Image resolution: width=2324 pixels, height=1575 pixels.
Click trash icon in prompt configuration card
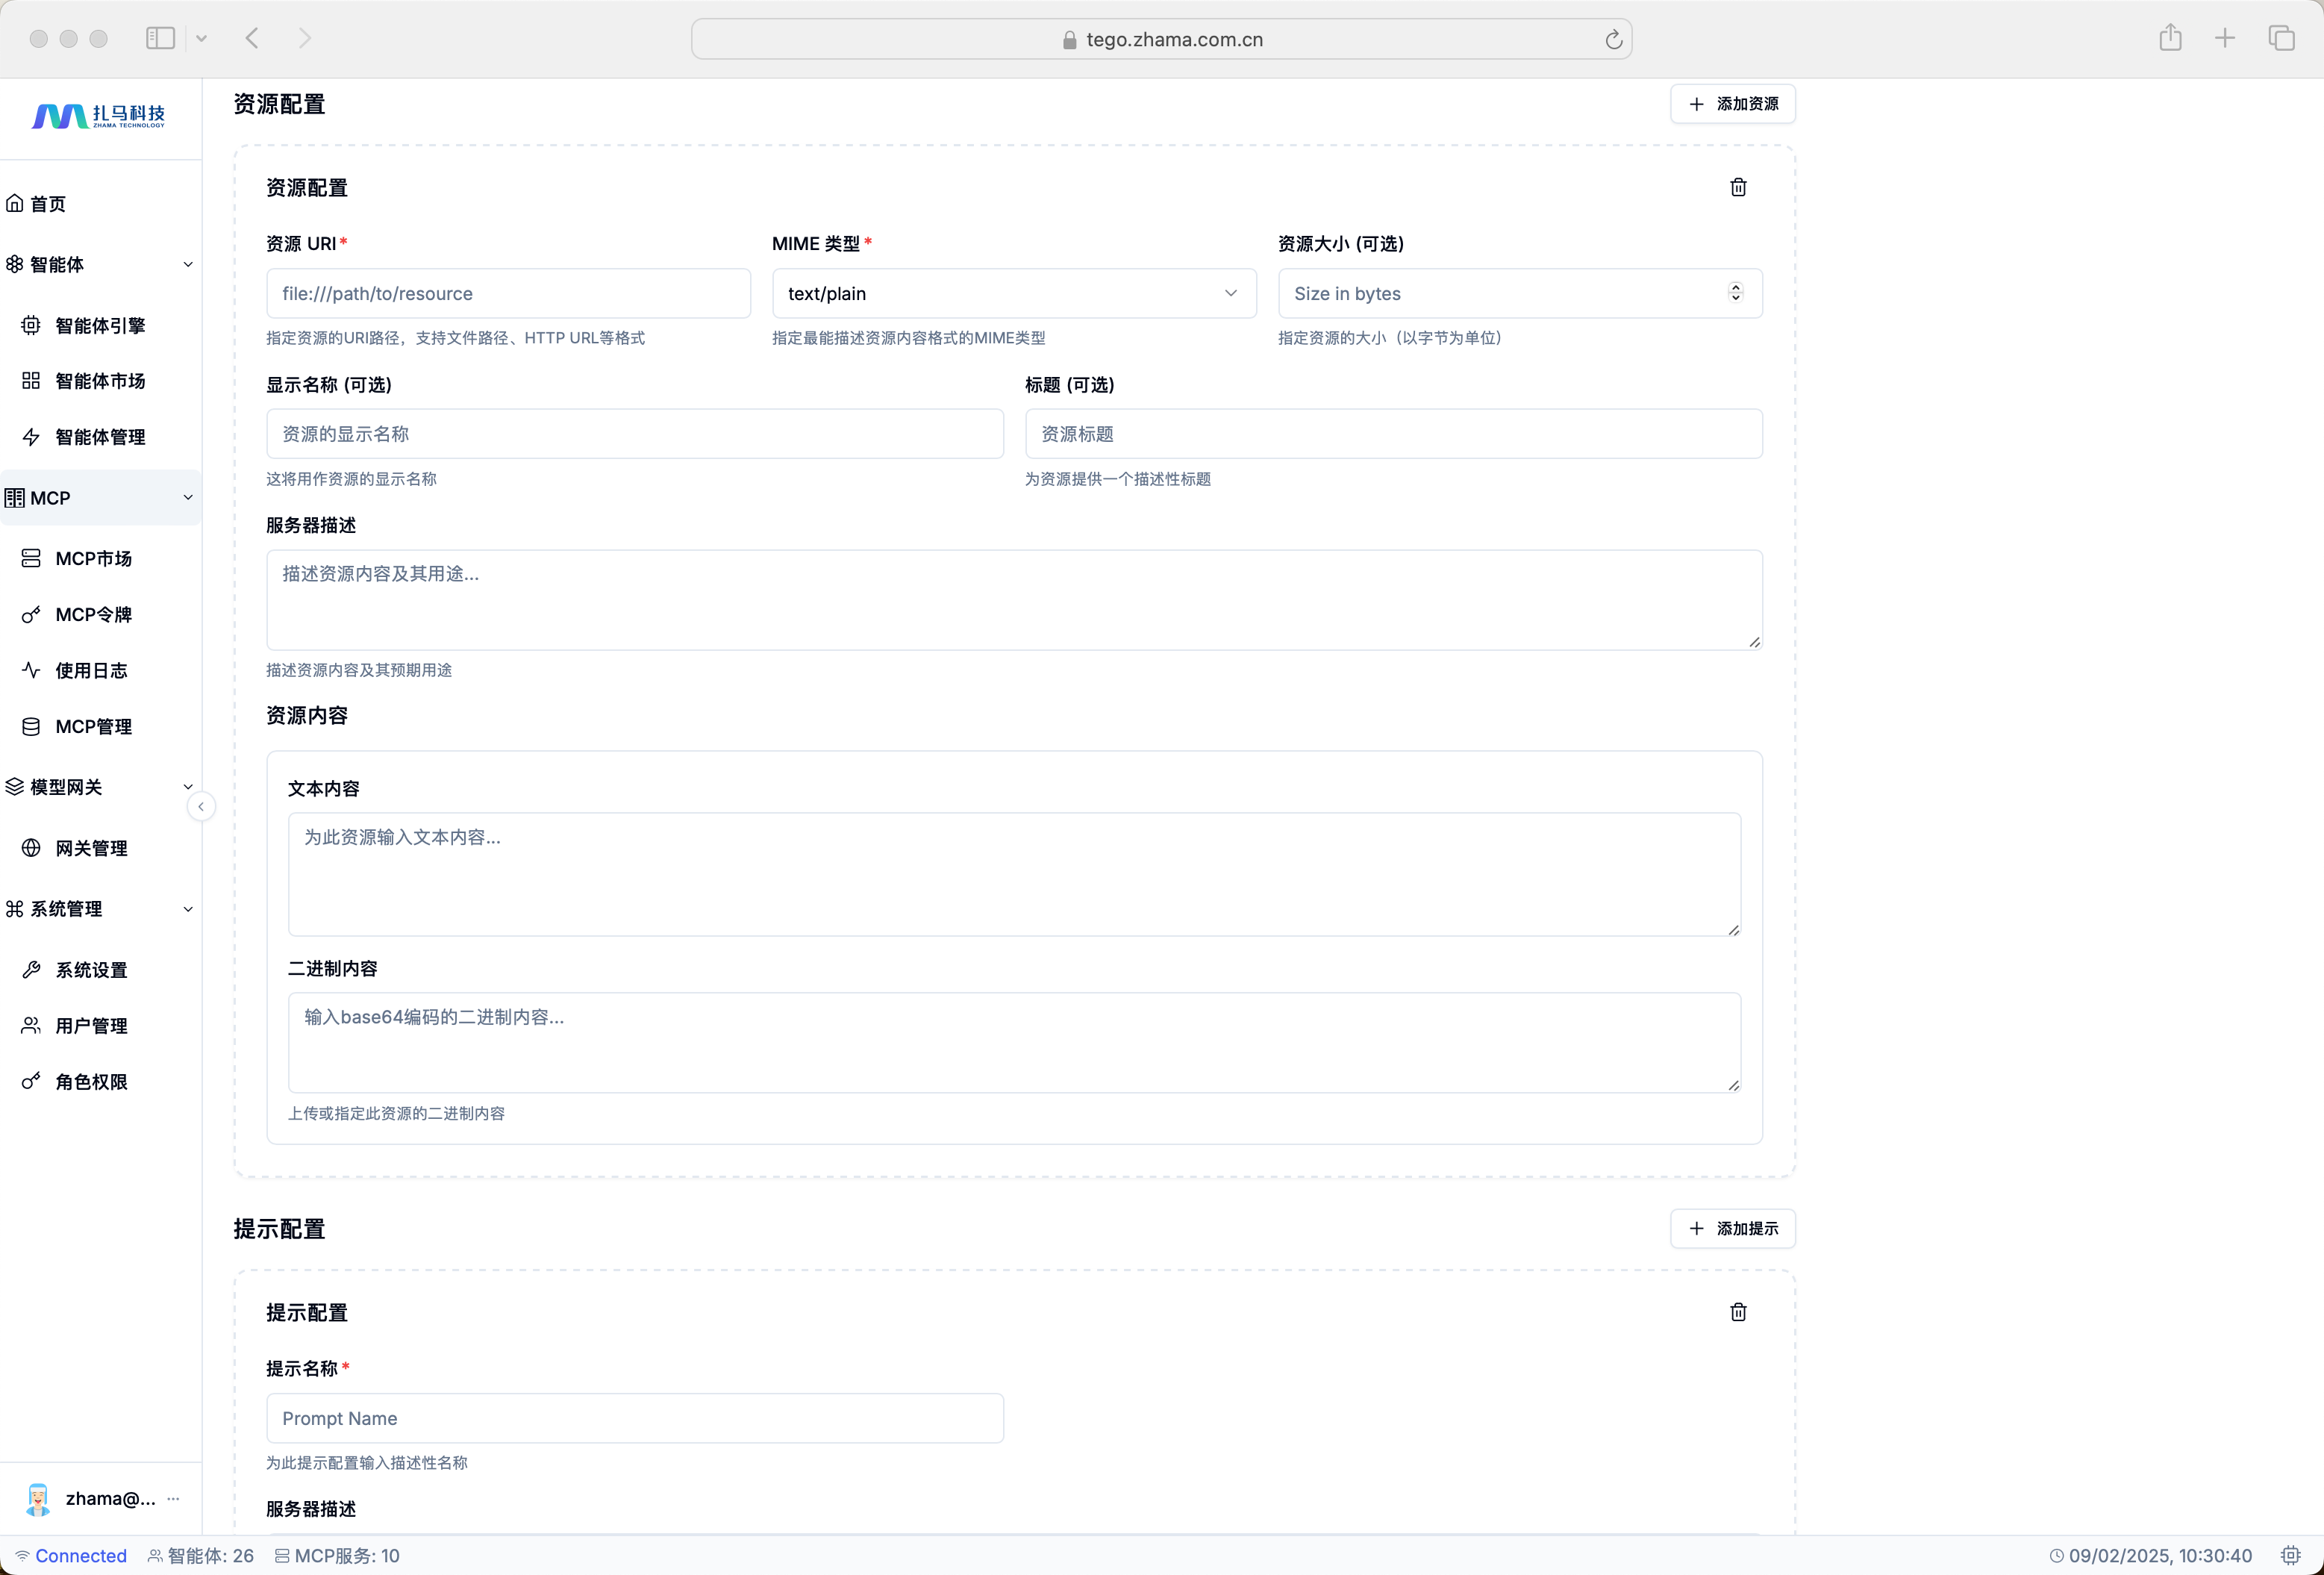pos(1738,1312)
